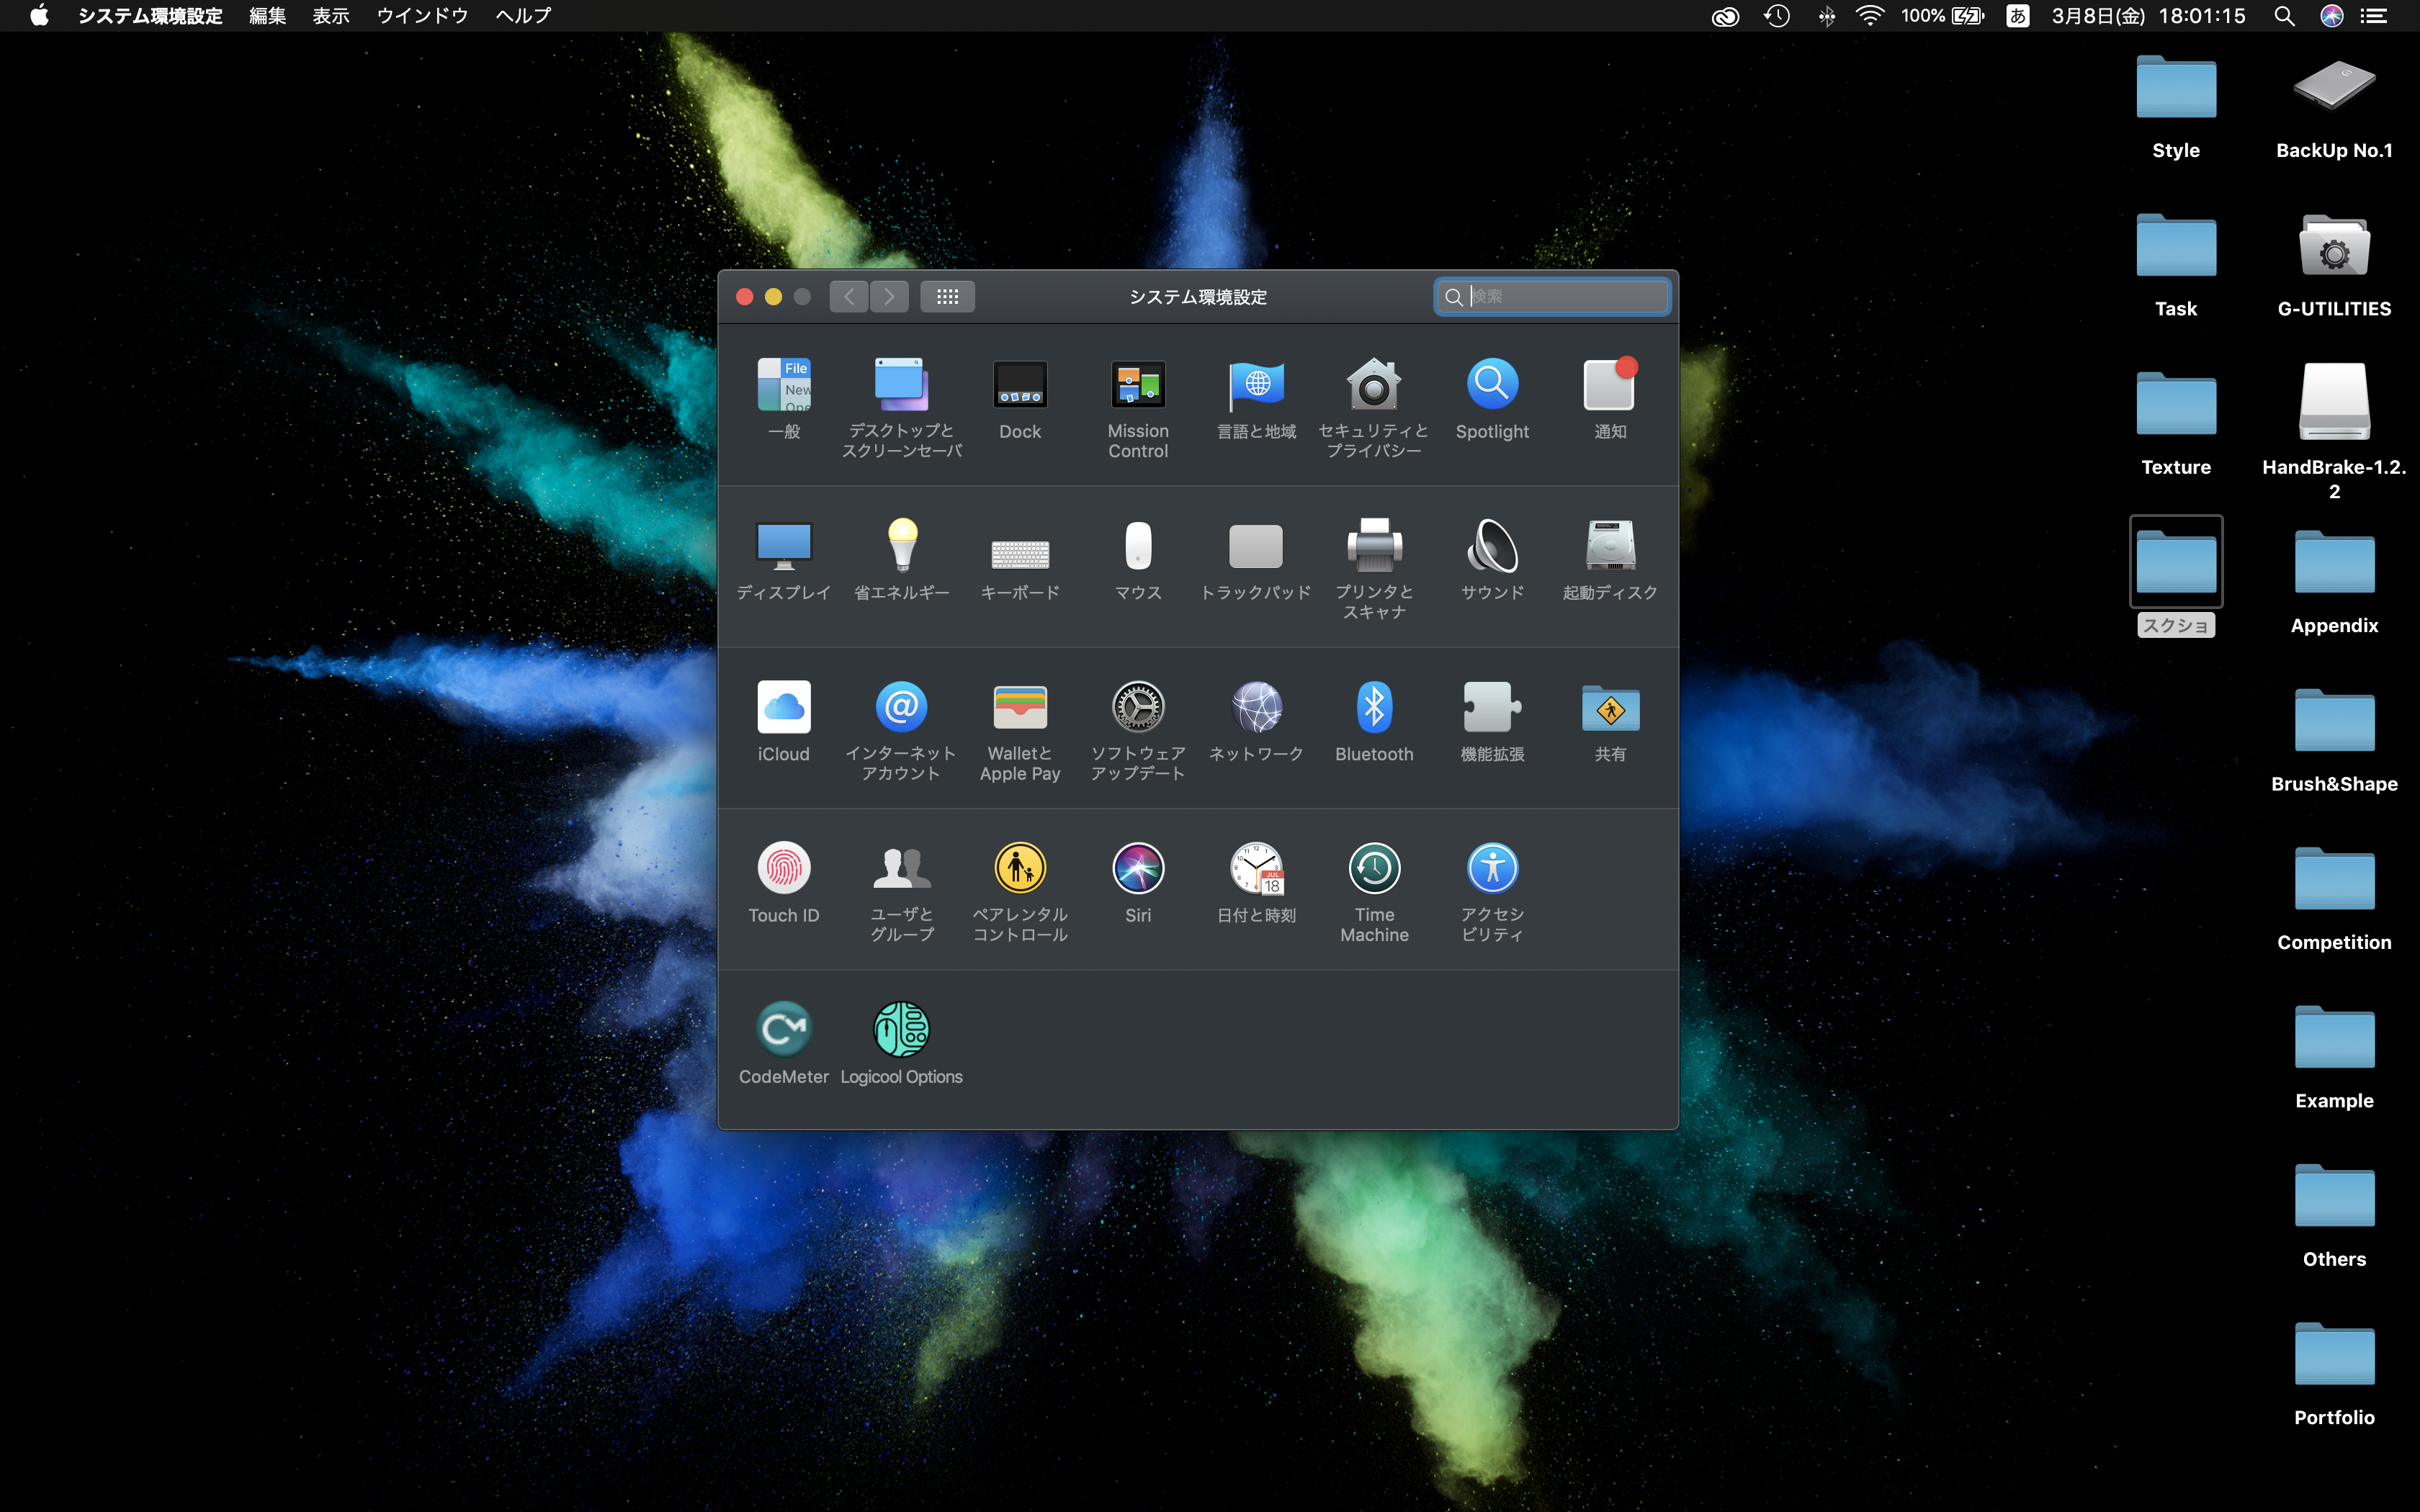This screenshot has height=1512, width=2420.
Task: Open the ウインドウ menu
Action: coord(422,16)
